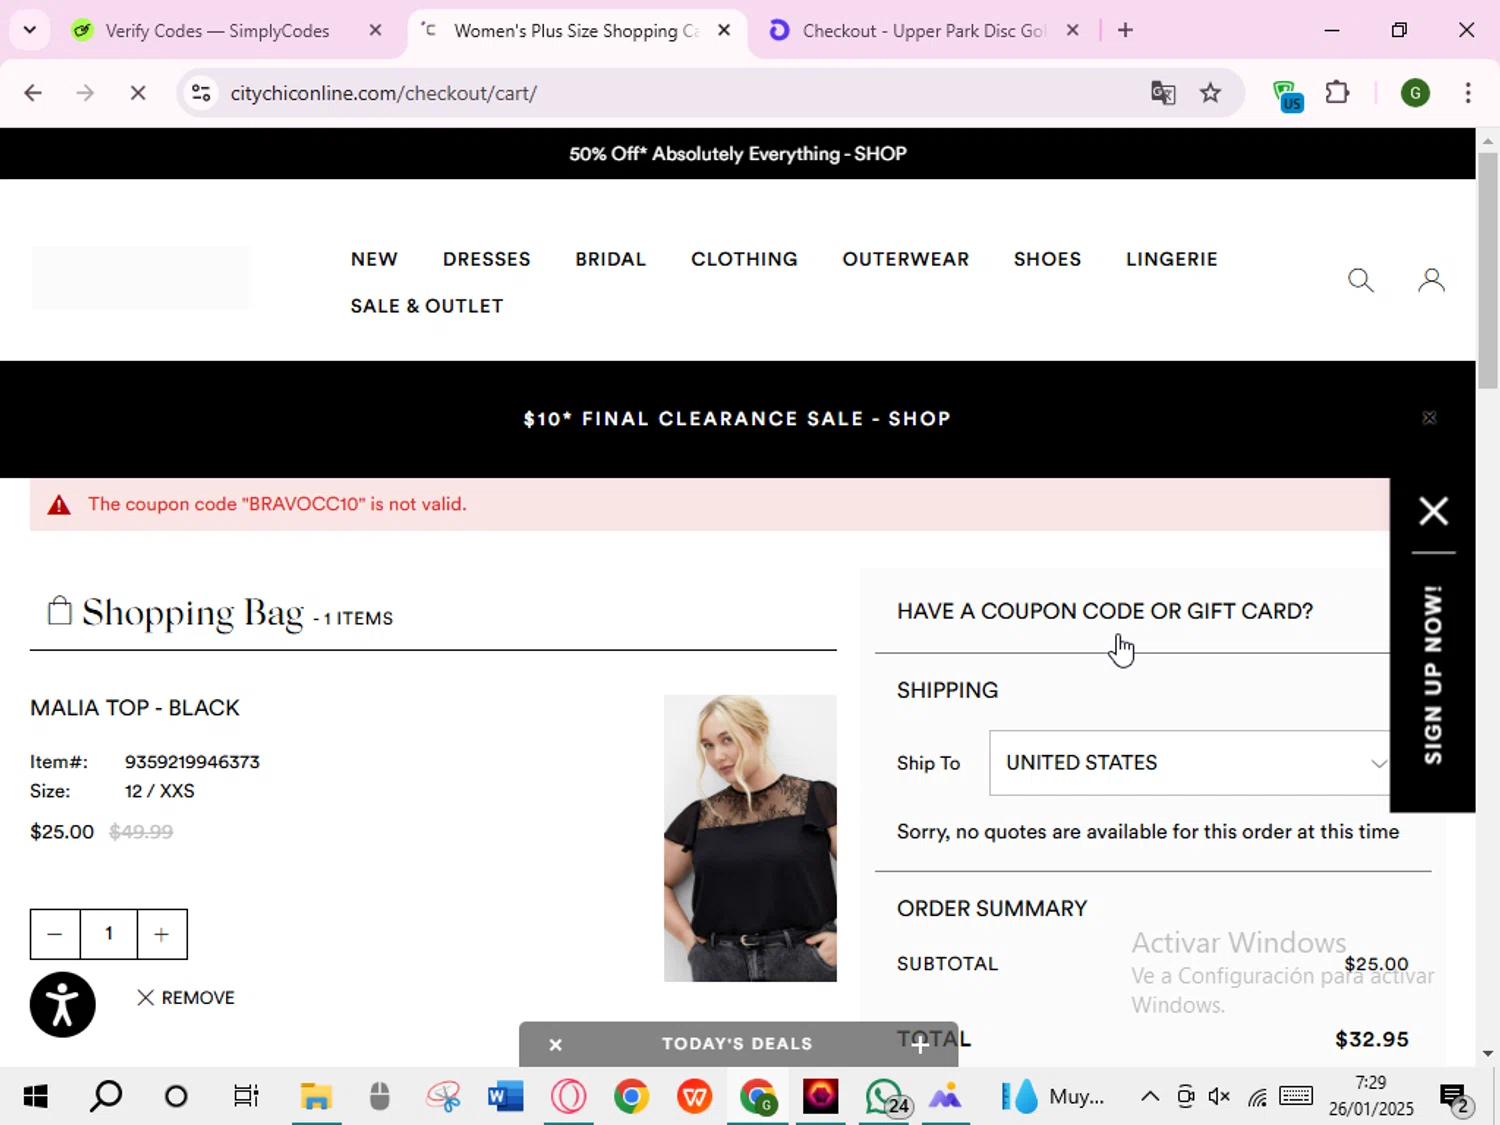Click the Today's Deals label

point(737,1044)
